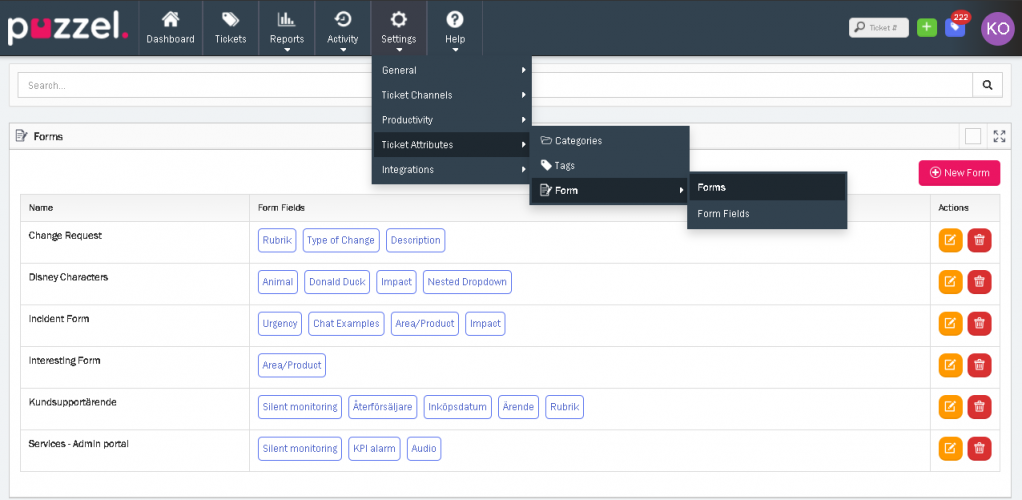Open the Reports dropdown in navbar
1022x500 pixels.
pos(287,28)
